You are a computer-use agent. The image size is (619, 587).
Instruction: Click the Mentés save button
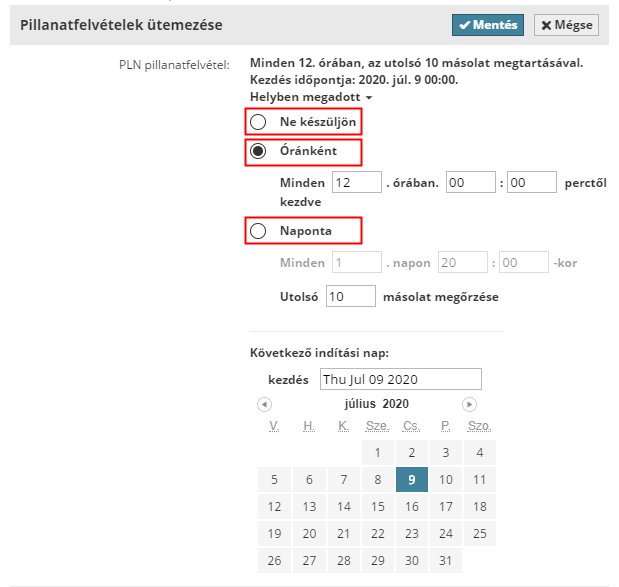[x=487, y=25]
